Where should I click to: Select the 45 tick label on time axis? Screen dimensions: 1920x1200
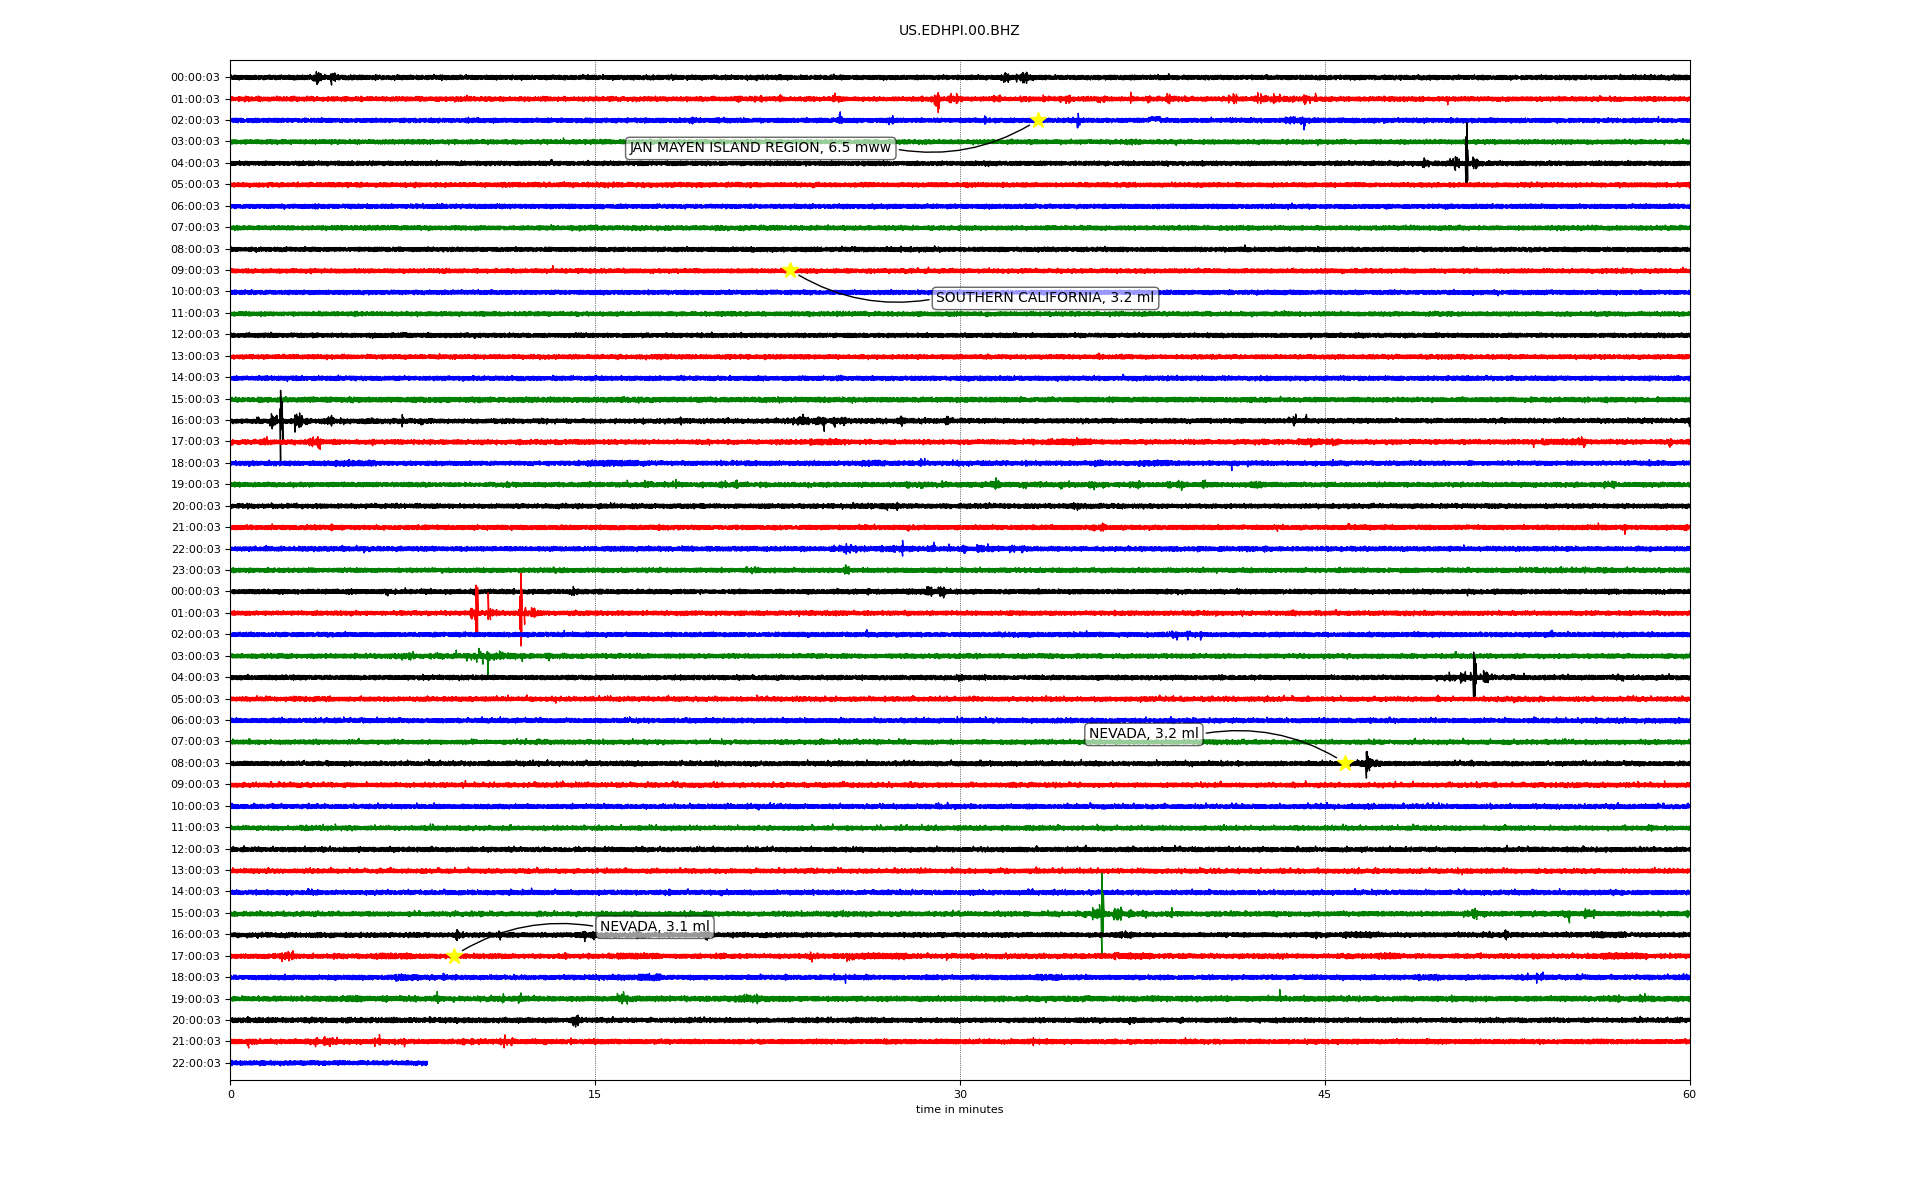1325,1094
